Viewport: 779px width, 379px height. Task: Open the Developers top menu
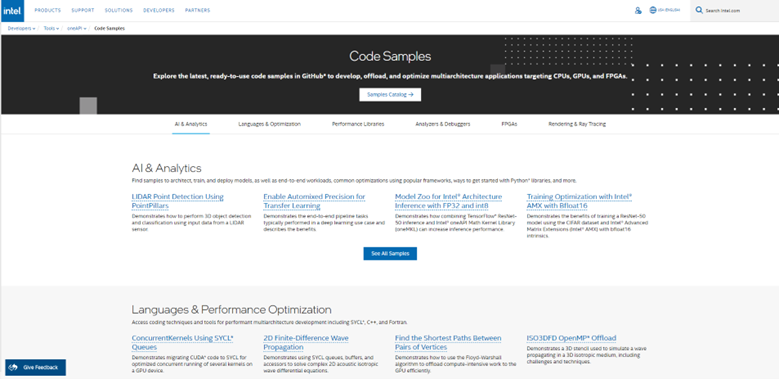tap(158, 10)
